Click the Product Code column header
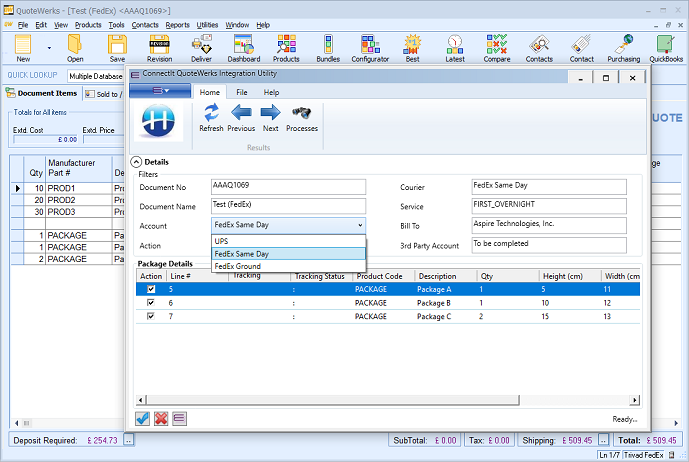The image size is (689, 462). [380, 276]
